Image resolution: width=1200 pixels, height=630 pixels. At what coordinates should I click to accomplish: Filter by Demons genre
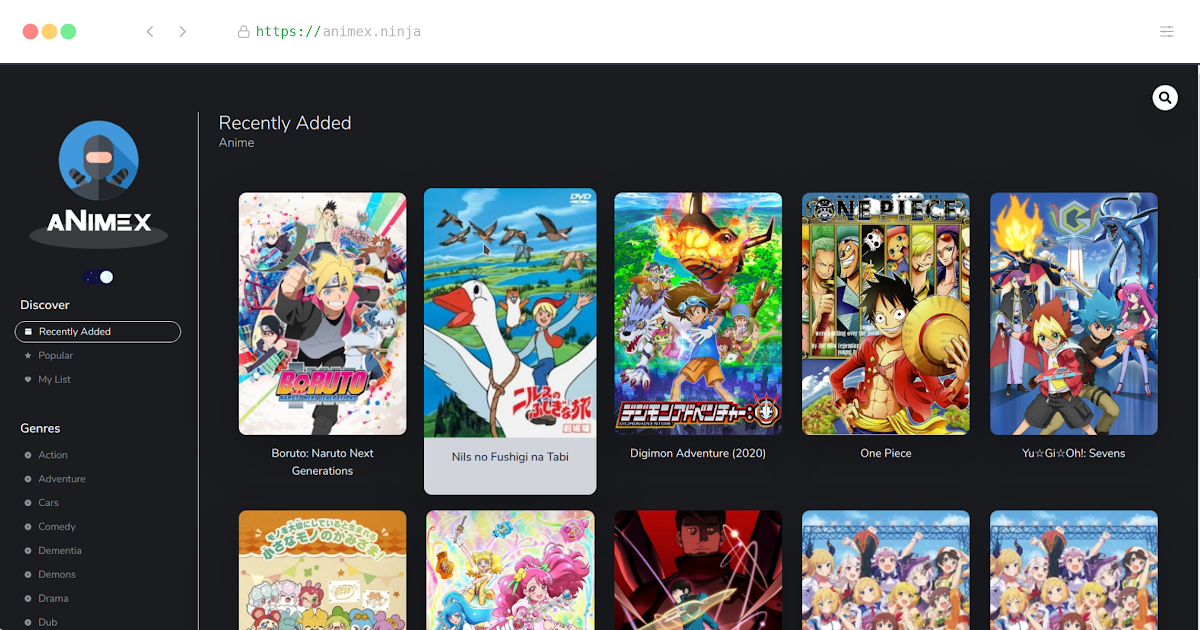[57, 575]
